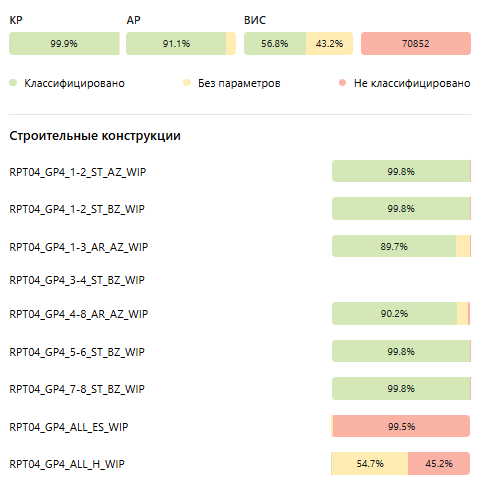Viewport: 477px width, 486px height.
Task: Click the 54.7% yellow segment of RPT04_GP4_ALL_H_WIP
Action: point(370,463)
